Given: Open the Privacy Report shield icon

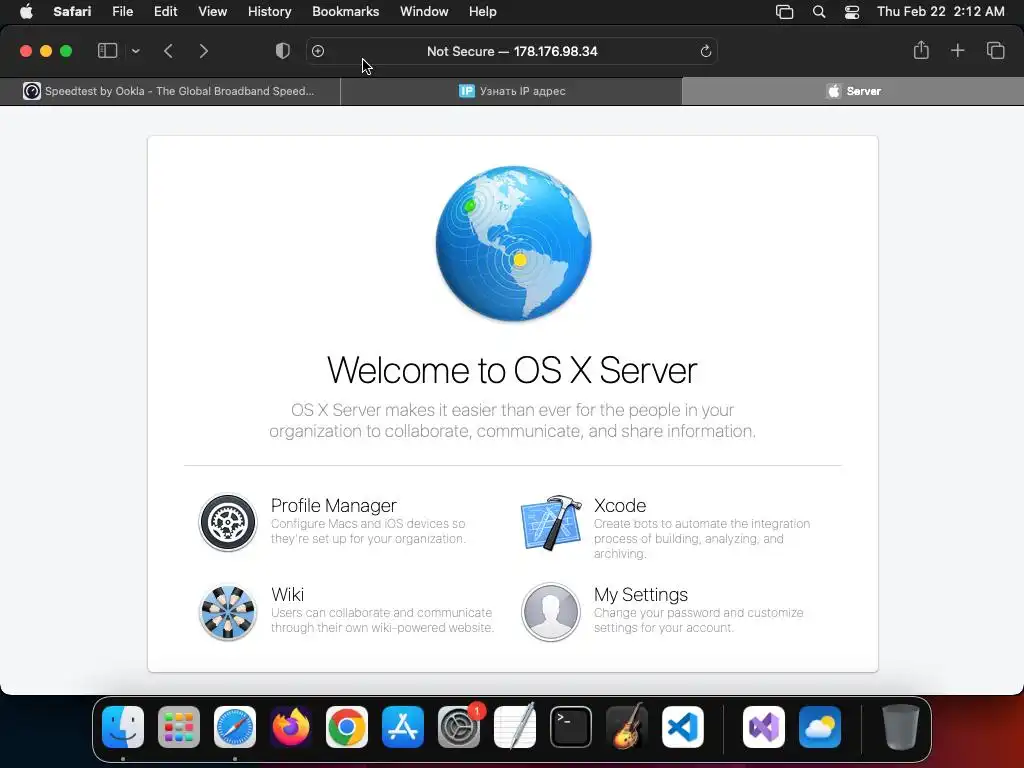Looking at the screenshot, I should coord(282,51).
